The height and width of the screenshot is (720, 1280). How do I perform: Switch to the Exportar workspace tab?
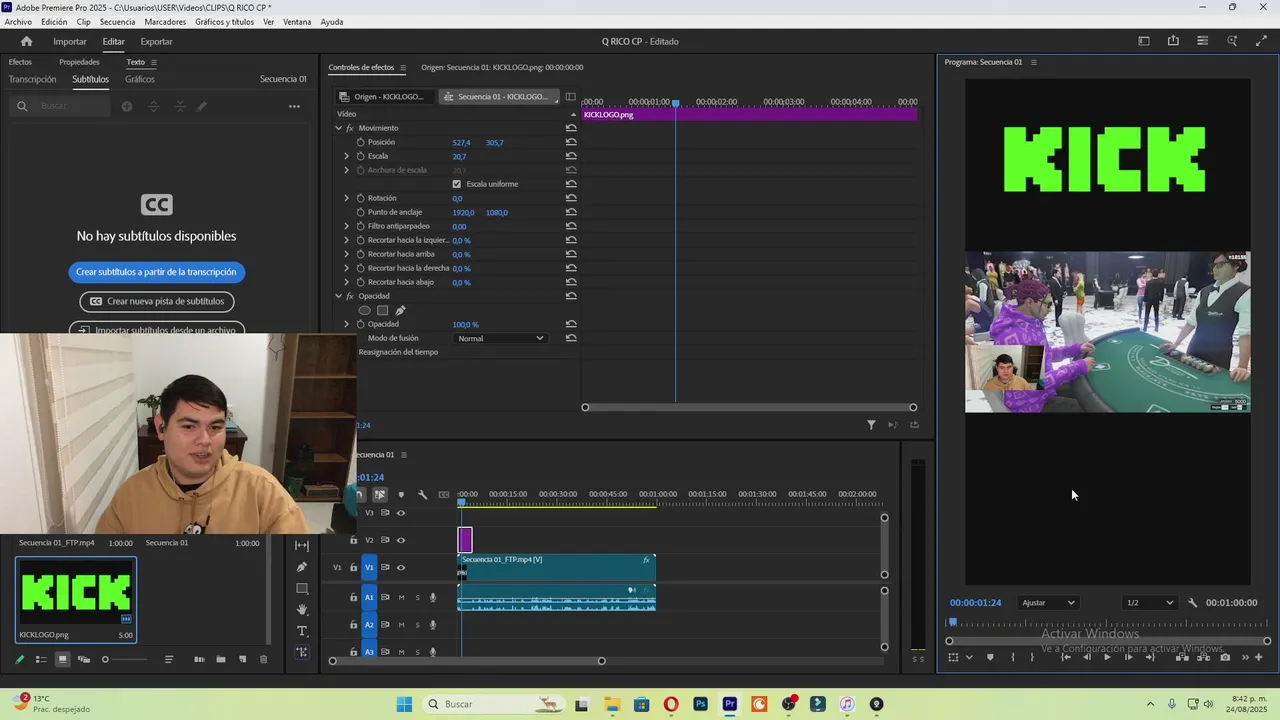[x=156, y=41]
